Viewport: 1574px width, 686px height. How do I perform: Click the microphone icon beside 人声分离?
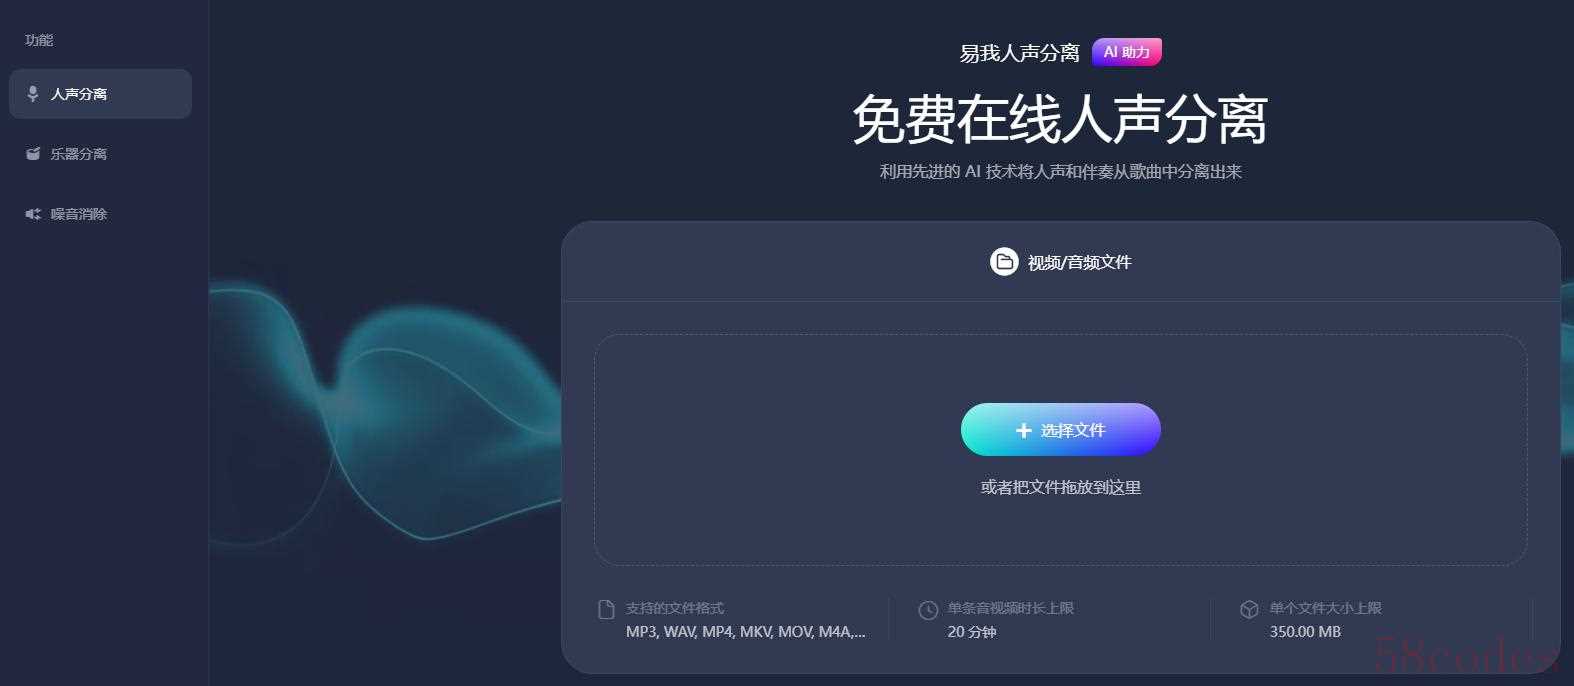(x=33, y=94)
